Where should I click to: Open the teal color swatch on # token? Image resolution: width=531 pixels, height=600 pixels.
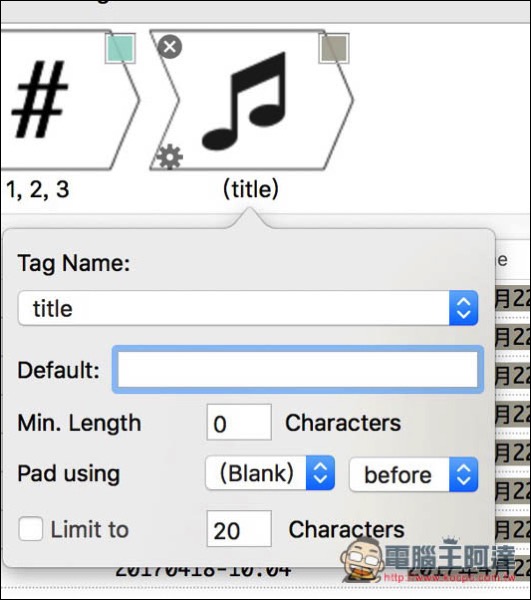tap(121, 49)
